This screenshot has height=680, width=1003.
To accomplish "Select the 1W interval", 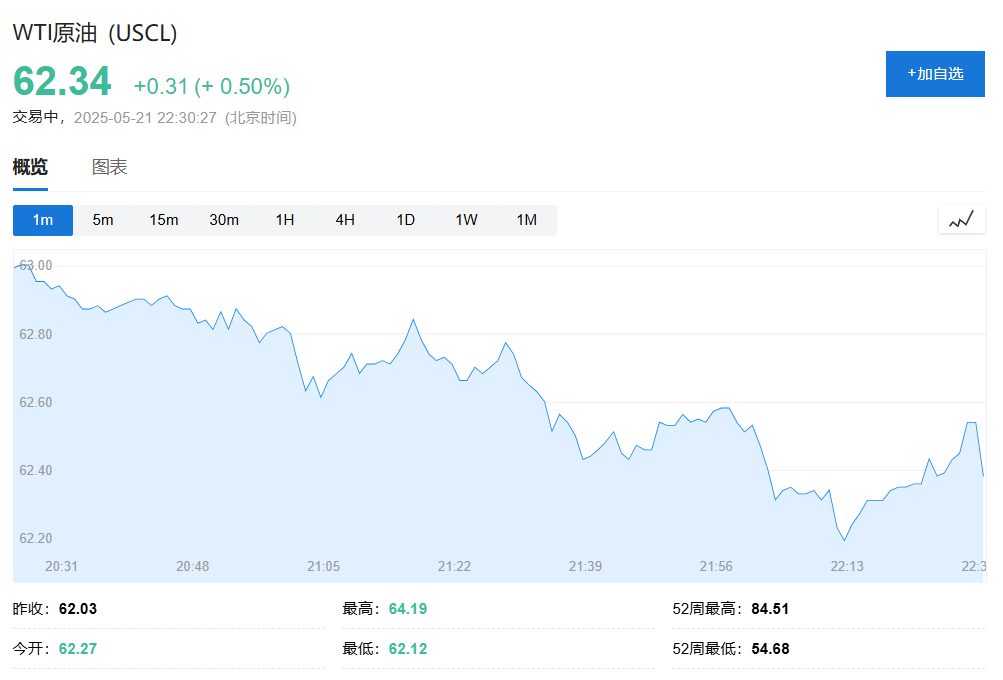I will click(x=466, y=220).
